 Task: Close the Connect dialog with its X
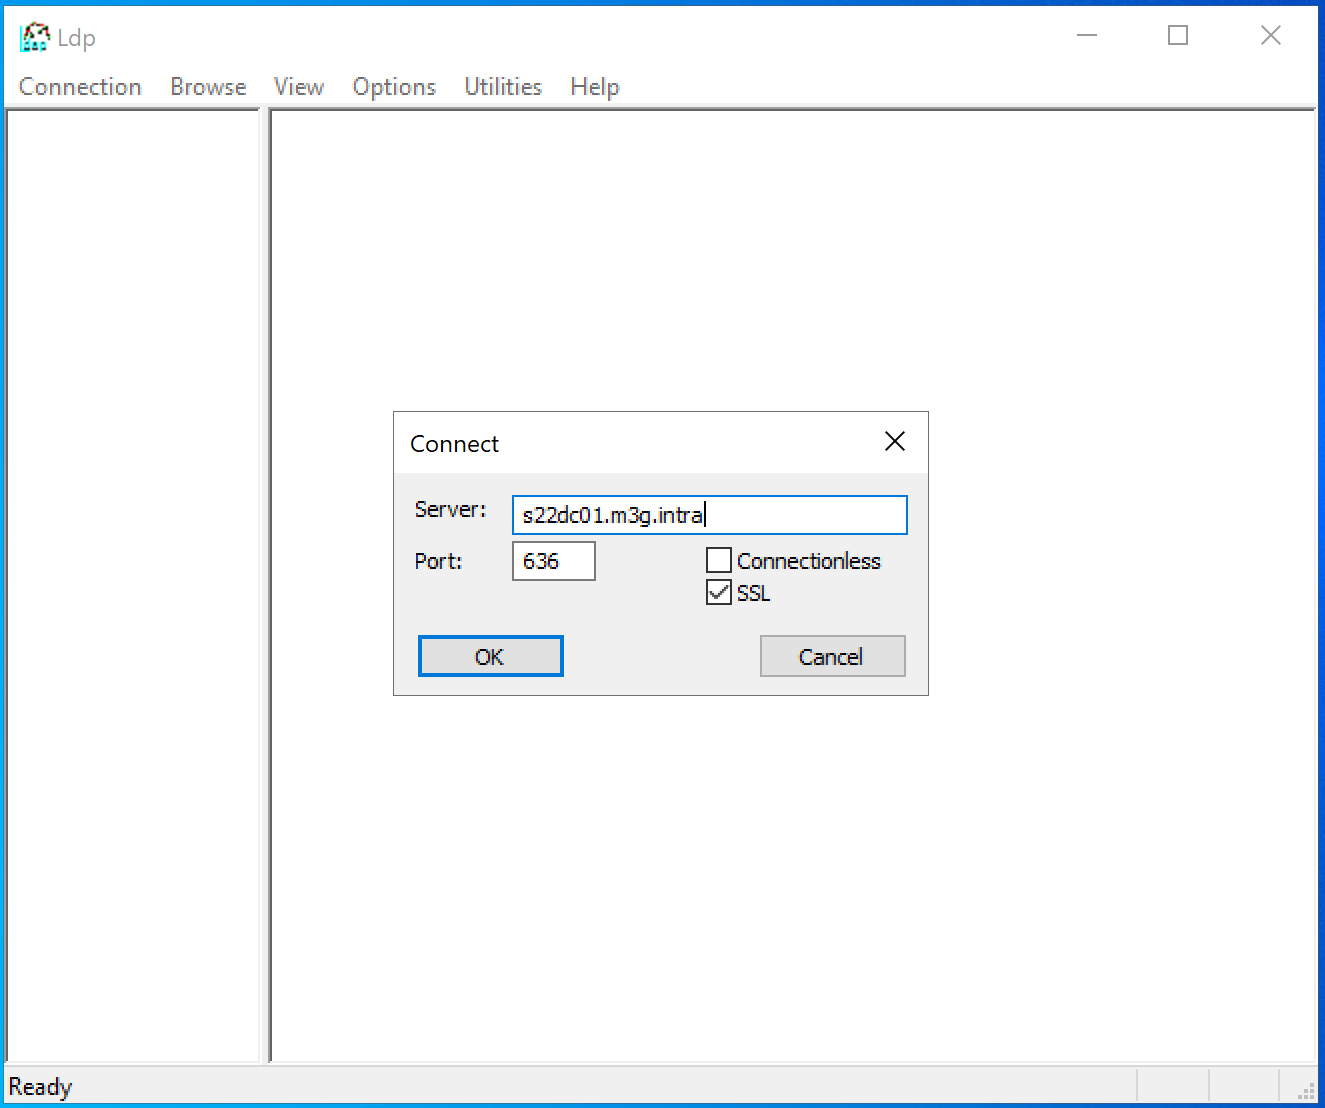tap(894, 442)
